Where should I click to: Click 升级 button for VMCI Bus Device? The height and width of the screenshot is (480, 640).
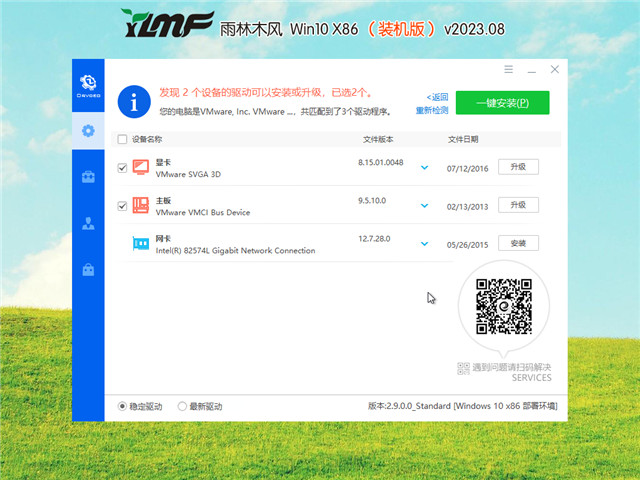coord(518,204)
